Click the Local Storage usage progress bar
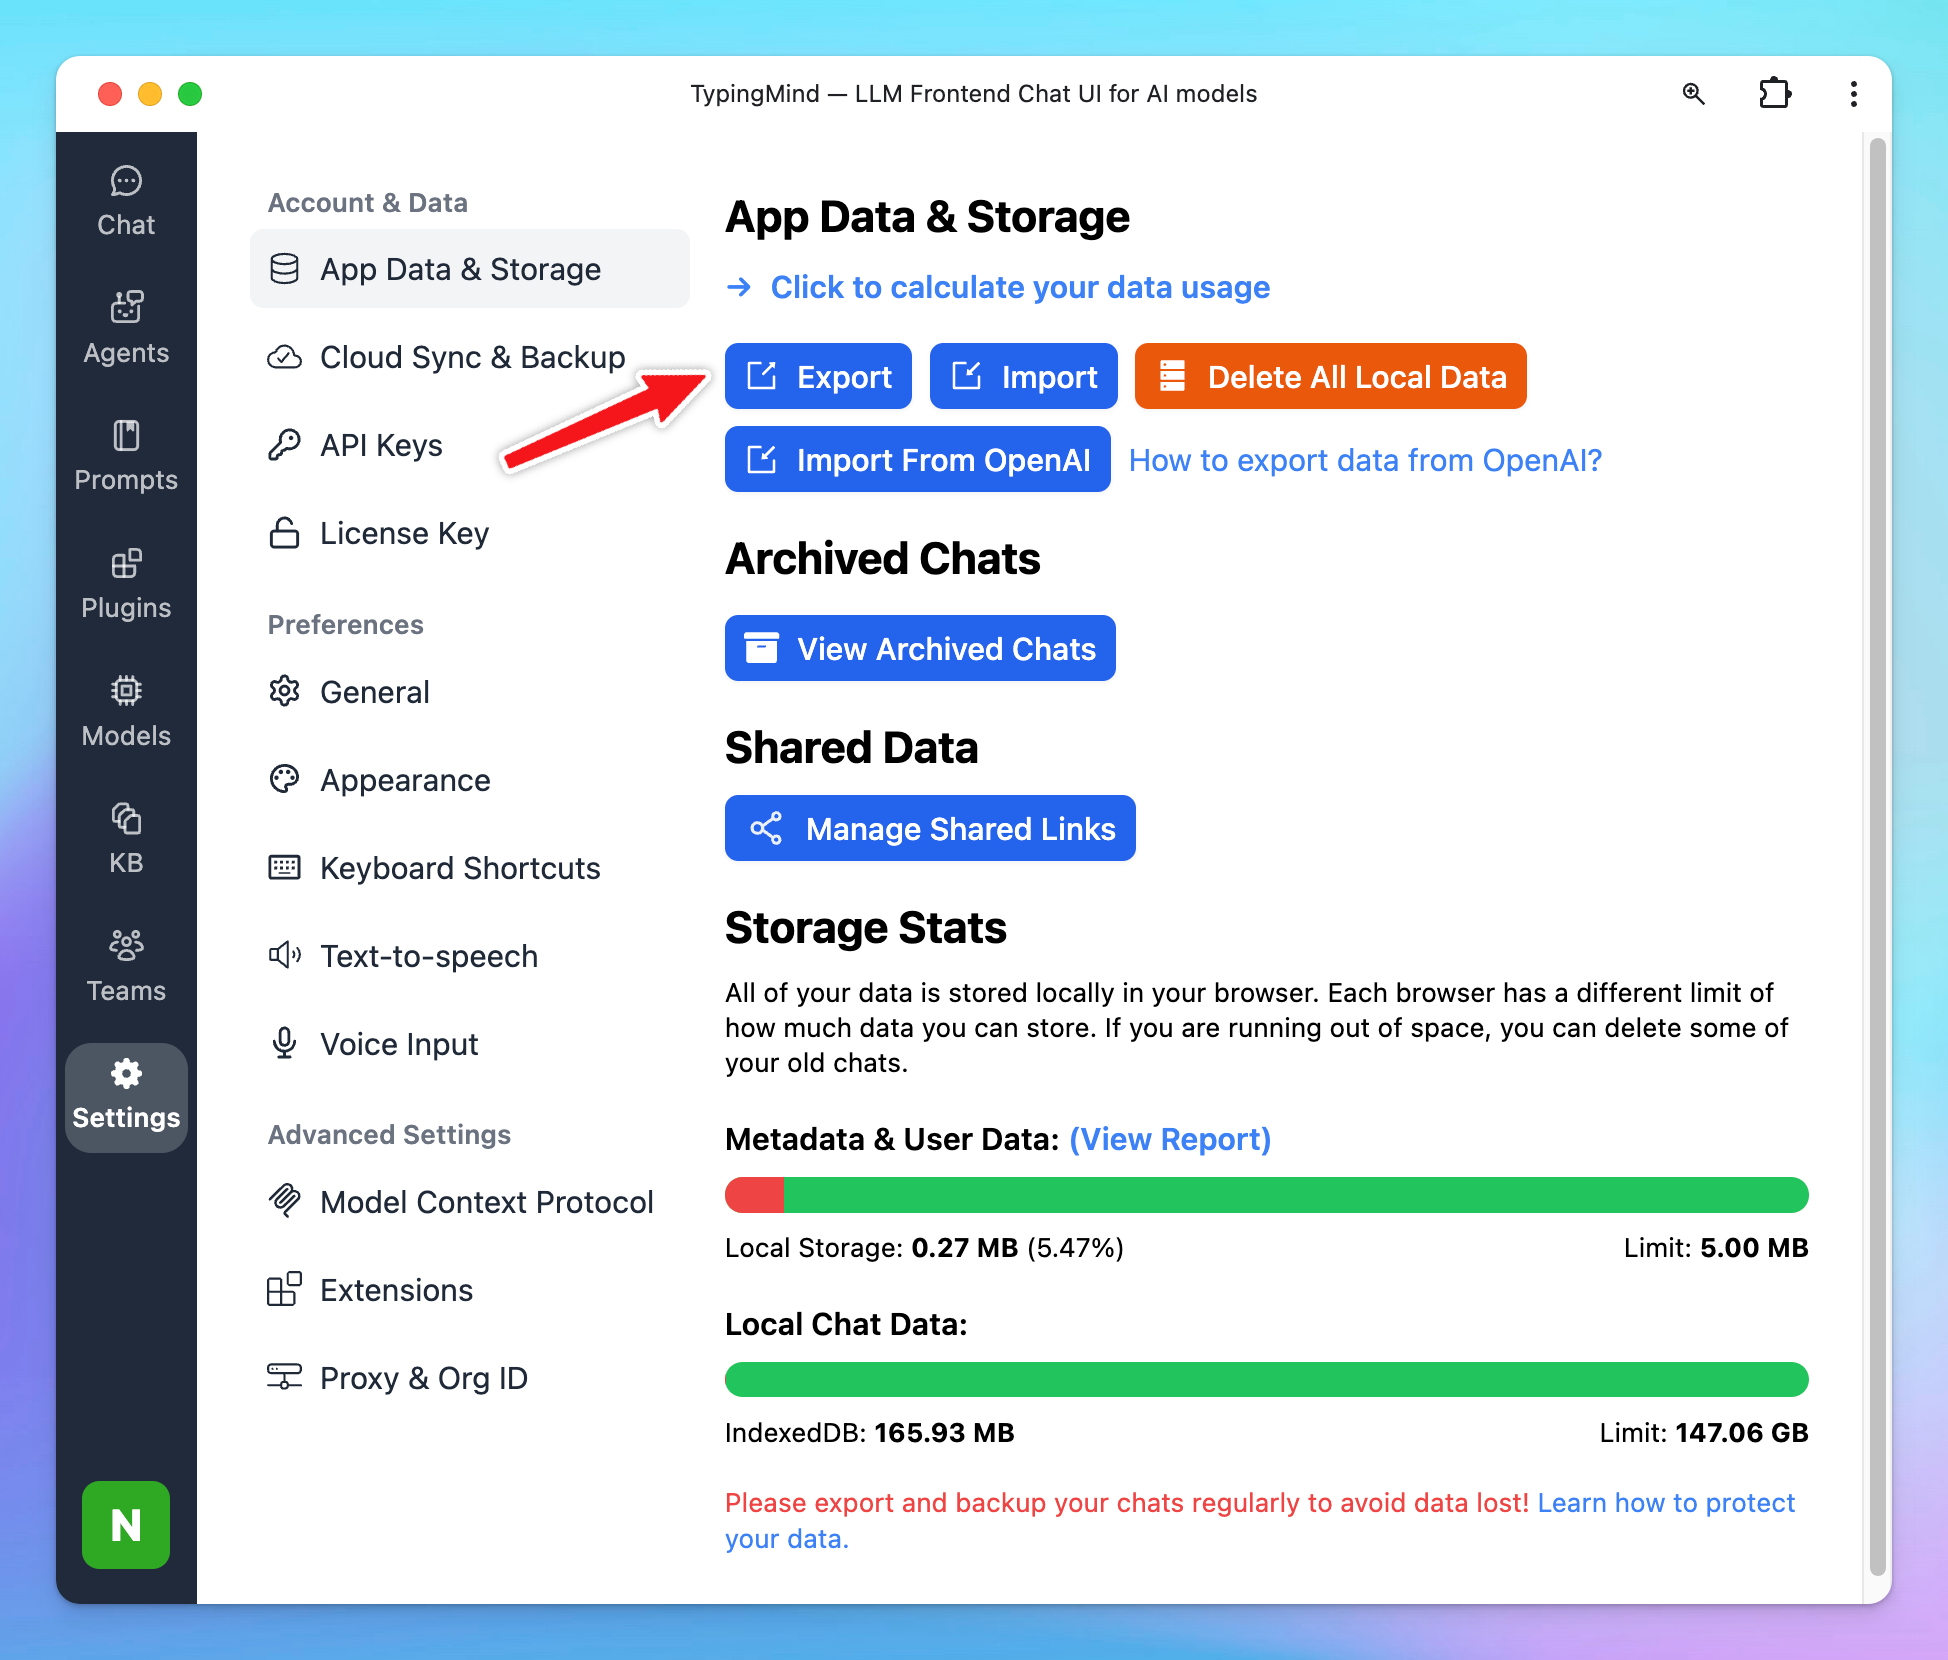This screenshot has width=1948, height=1660. (x=1266, y=1195)
